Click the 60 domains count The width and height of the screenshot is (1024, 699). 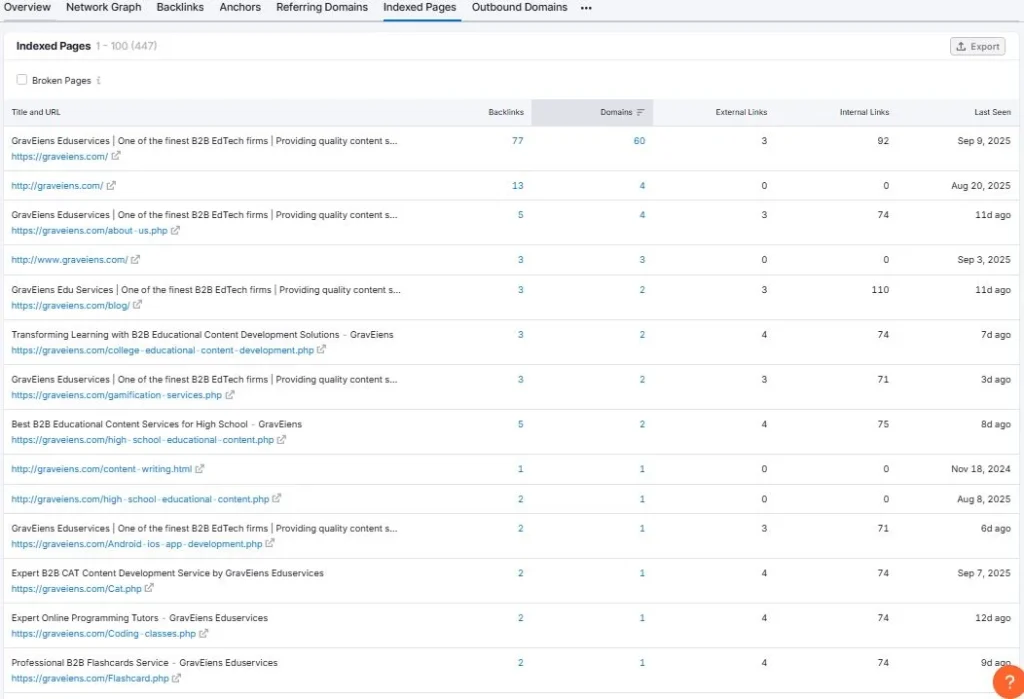tap(639, 140)
